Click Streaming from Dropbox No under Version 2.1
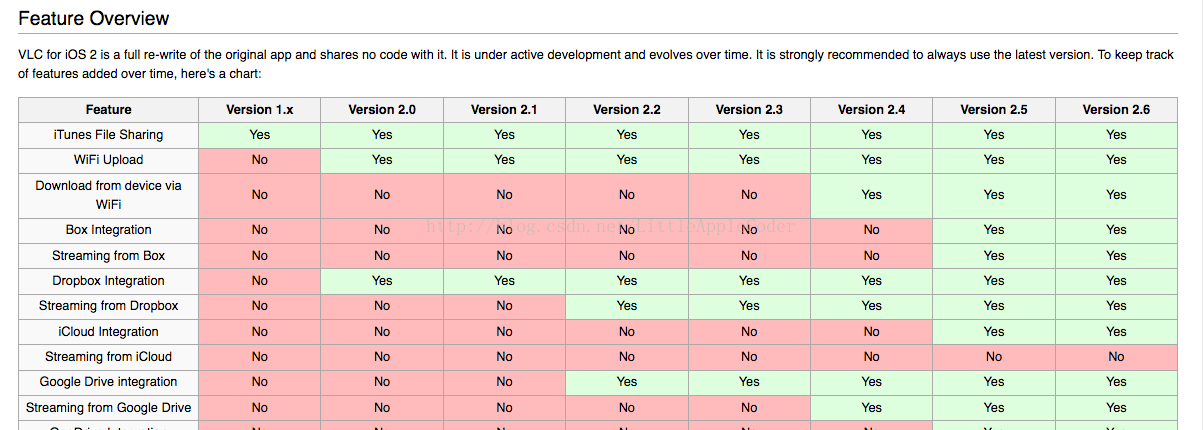1203x430 pixels. coord(504,306)
